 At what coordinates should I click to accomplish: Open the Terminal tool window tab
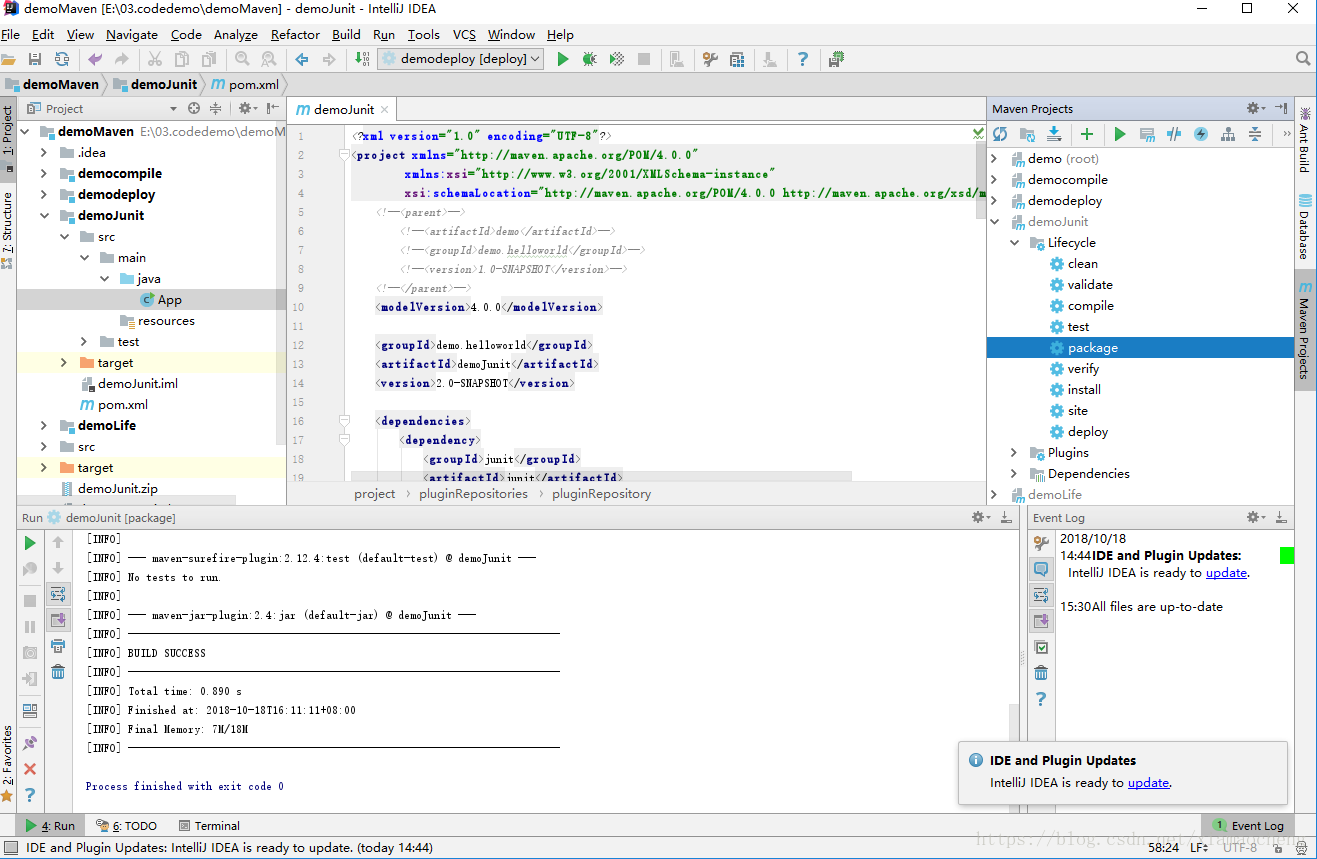point(210,826)
